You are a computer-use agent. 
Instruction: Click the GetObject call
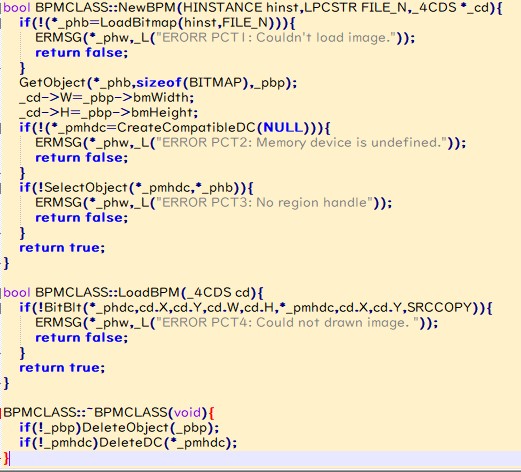[x=53, y=82]
